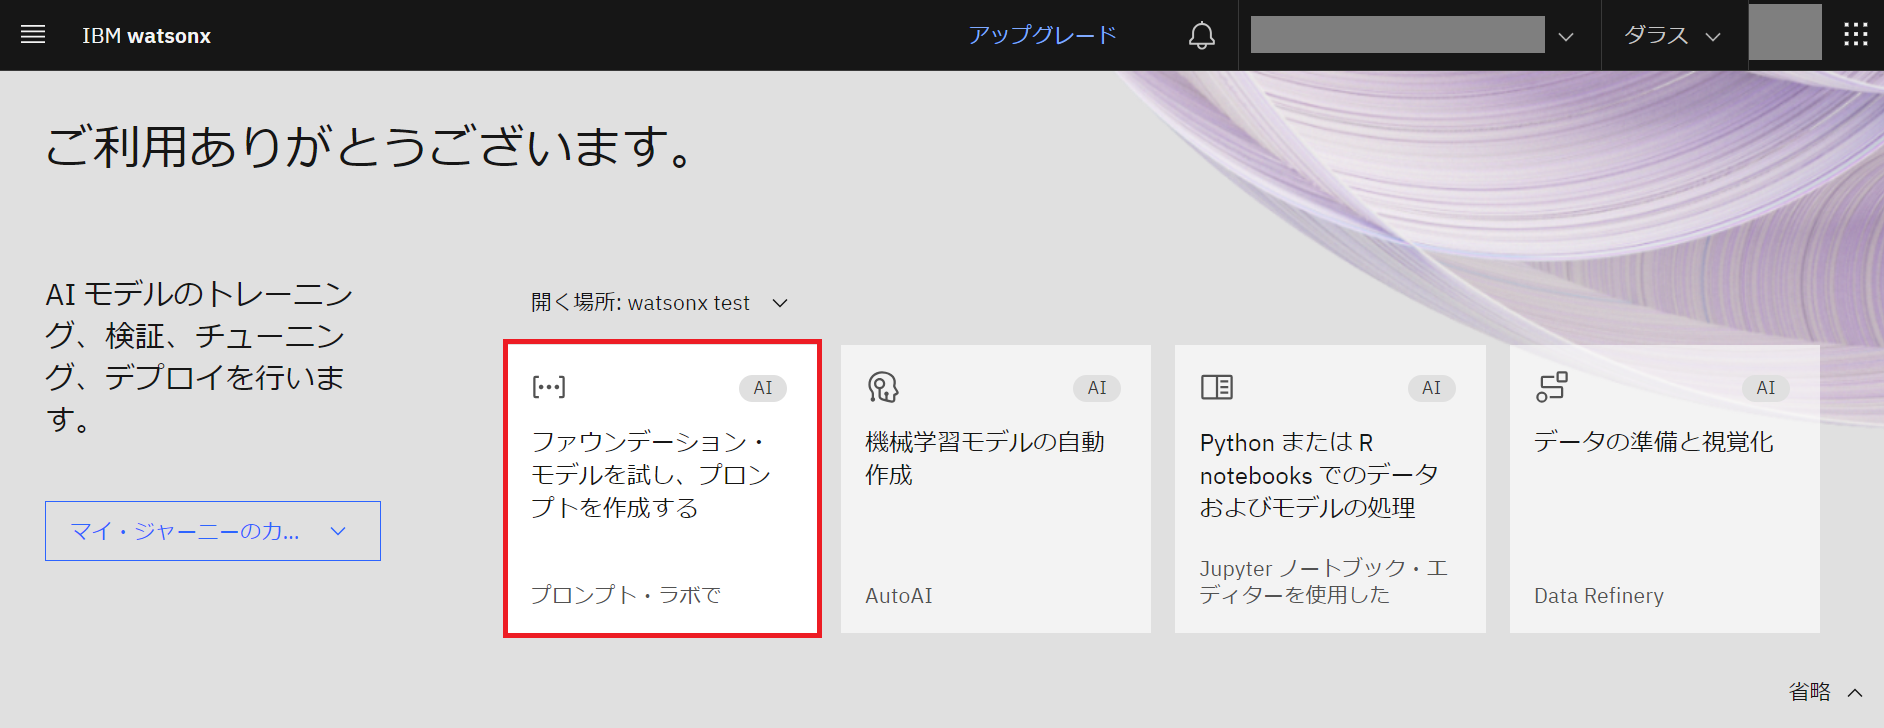Click Jupyter ノートブック・エディター text

pos(1323,581)
